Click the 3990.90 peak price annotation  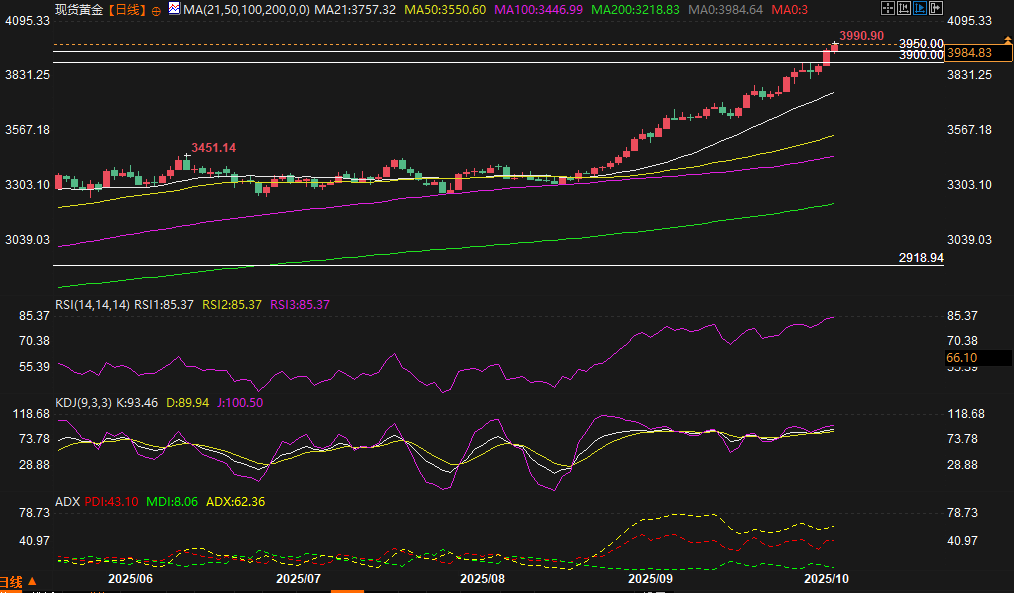point(861,36)
